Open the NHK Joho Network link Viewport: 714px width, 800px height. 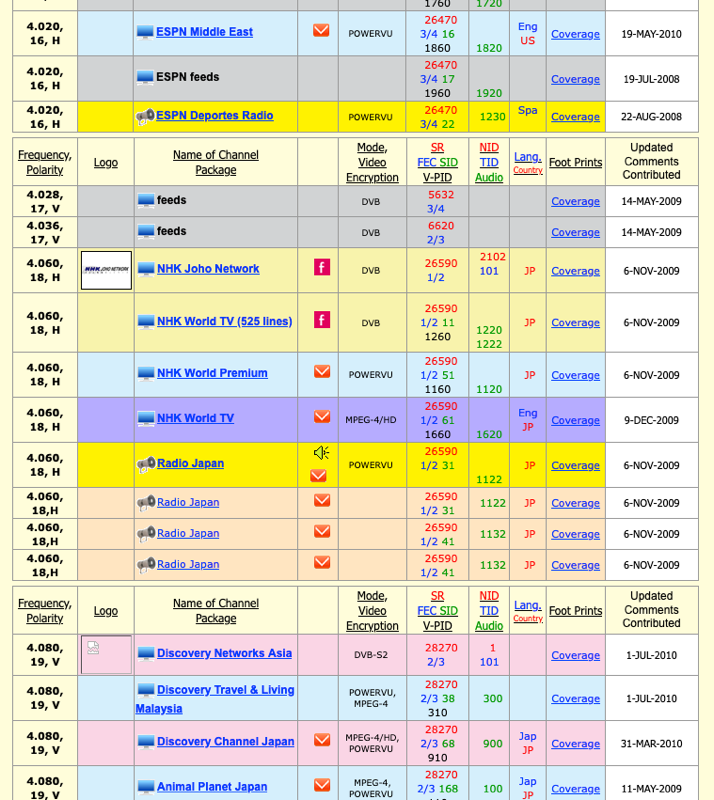click(x=208, y=269)
